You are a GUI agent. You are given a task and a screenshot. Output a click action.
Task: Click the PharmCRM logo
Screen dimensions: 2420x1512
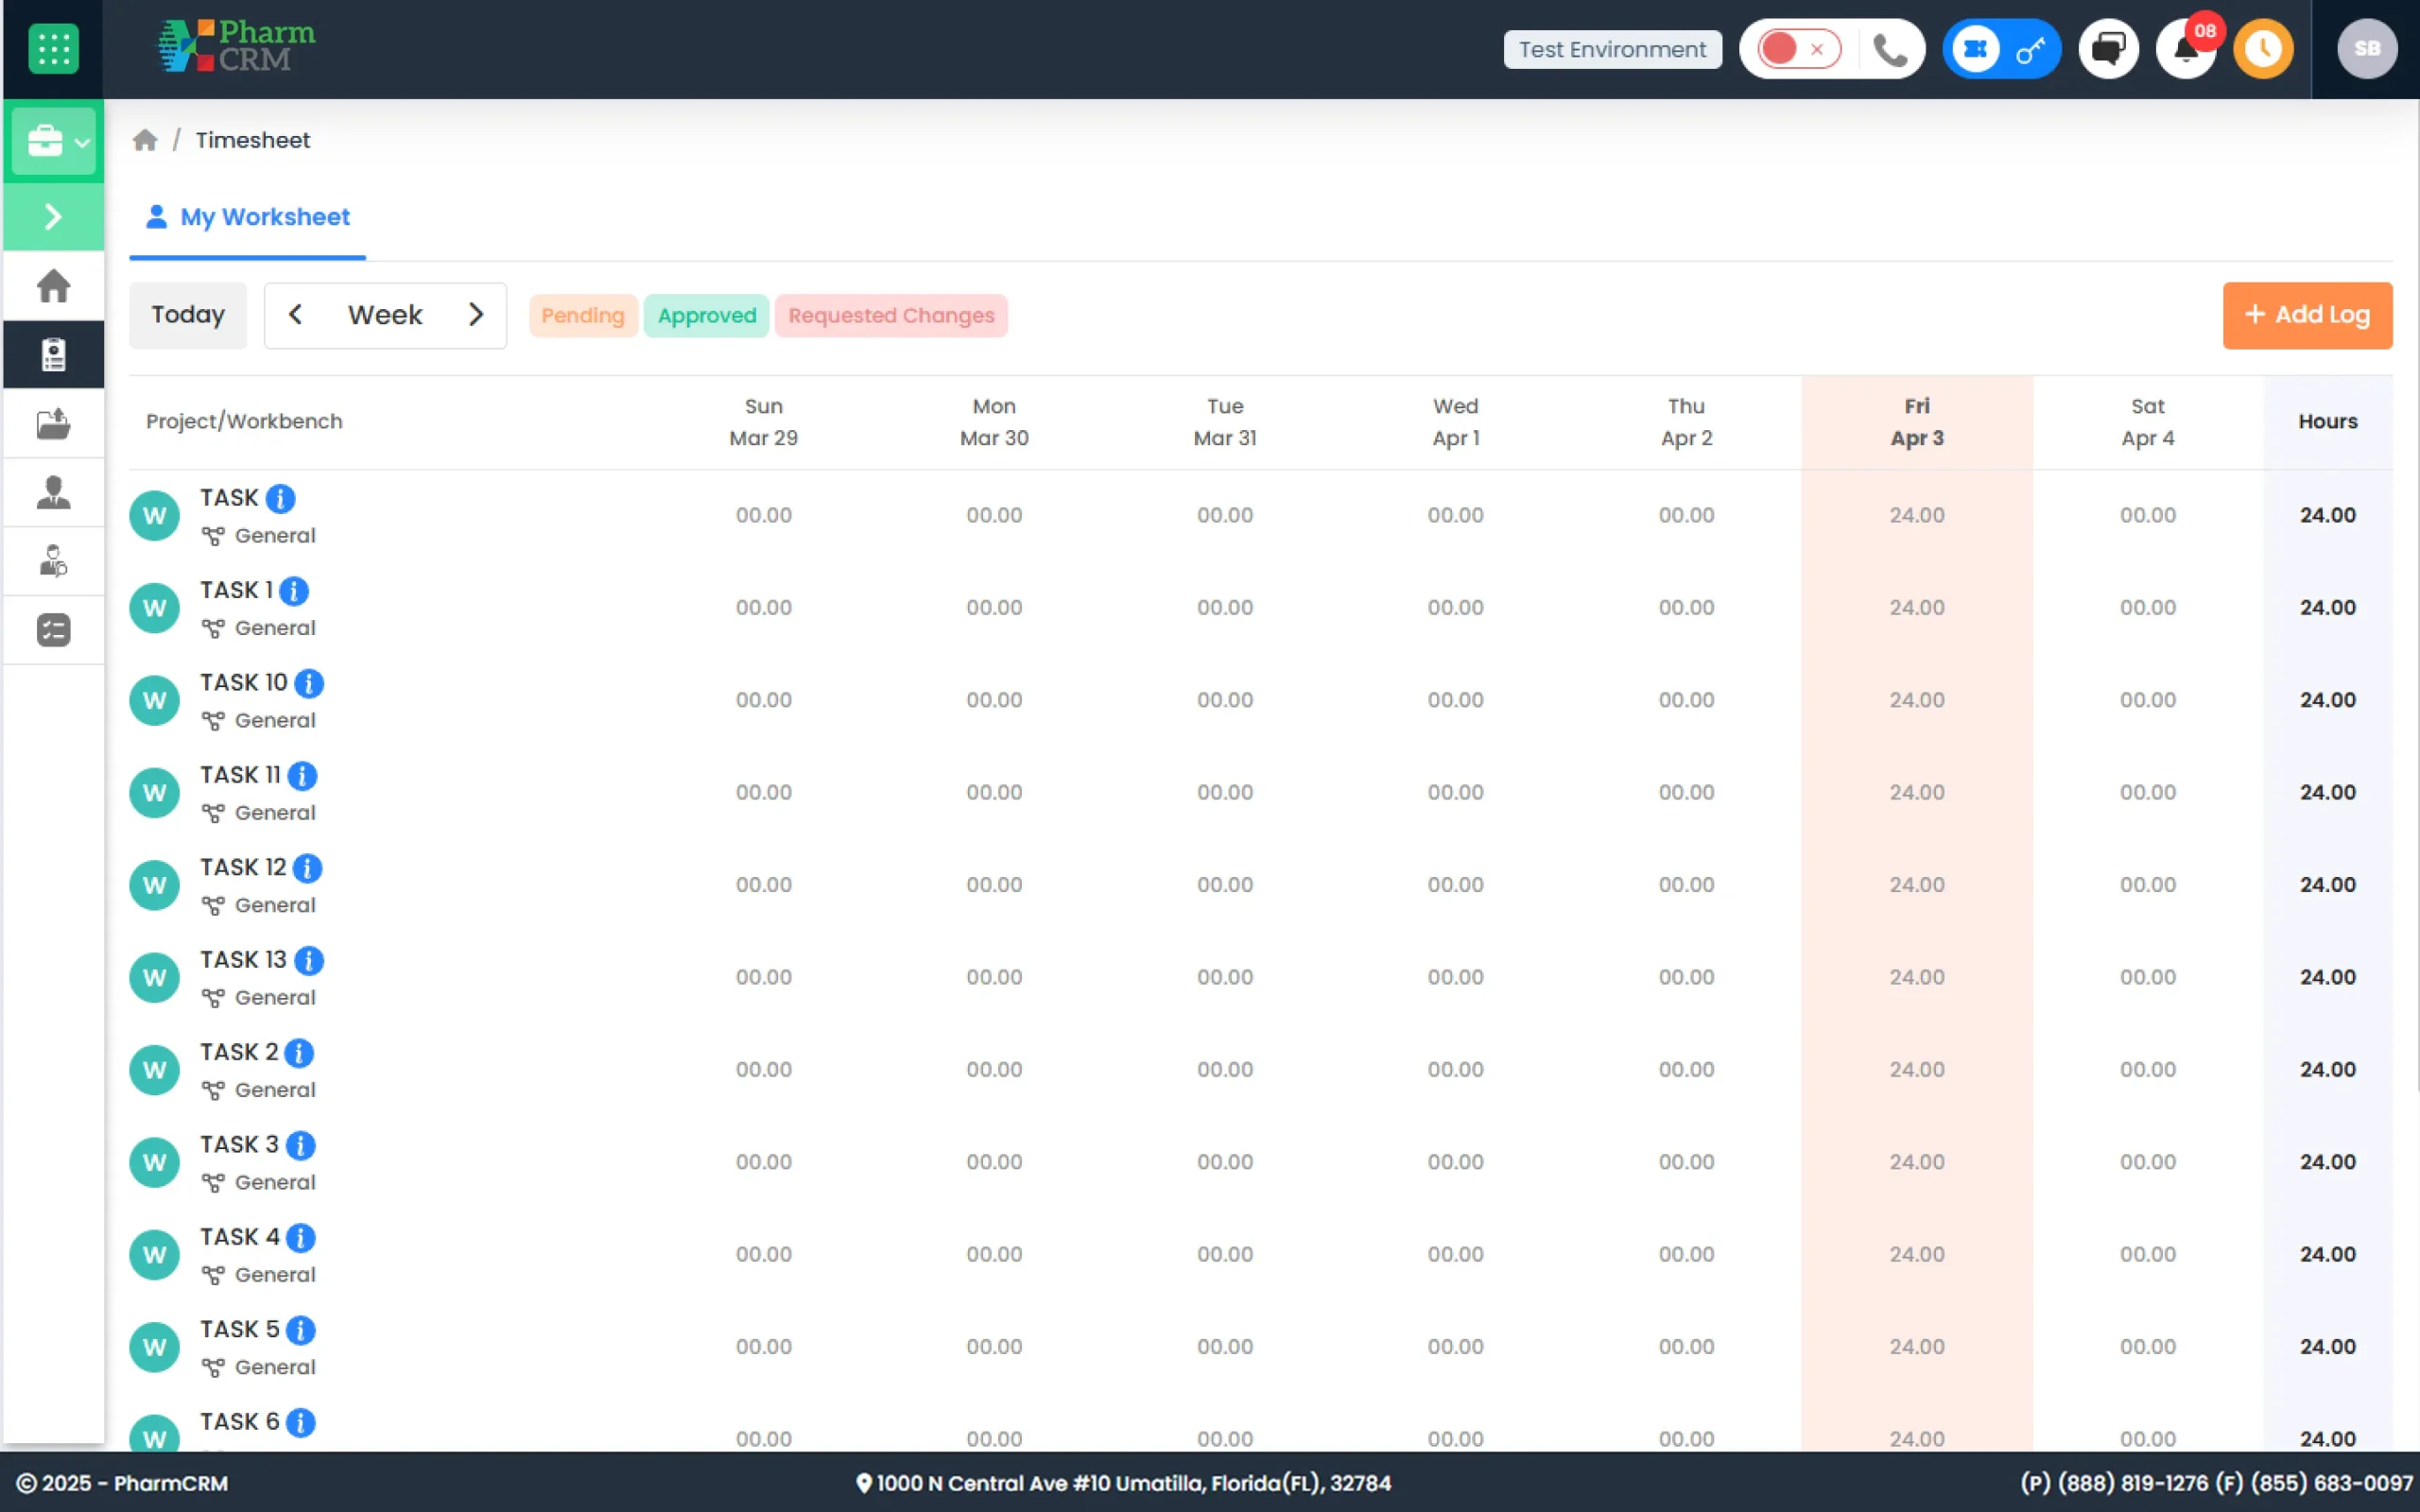[x=236, y=46]
